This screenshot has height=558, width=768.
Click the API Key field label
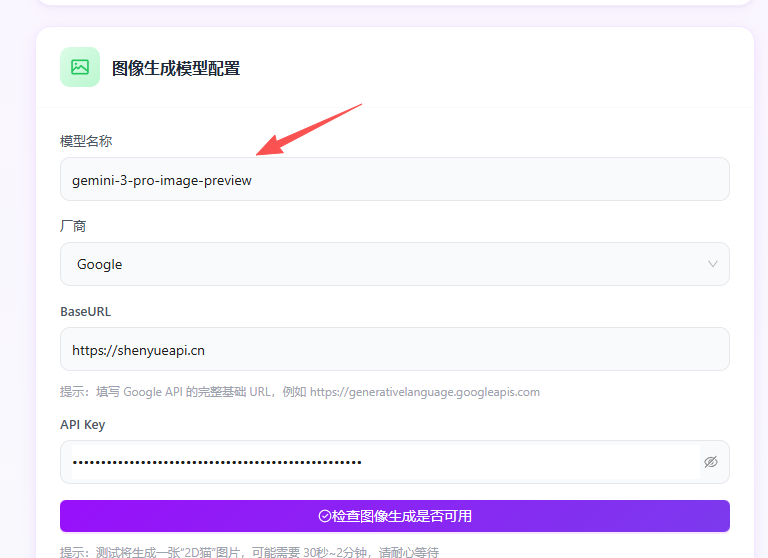point(82,424)
